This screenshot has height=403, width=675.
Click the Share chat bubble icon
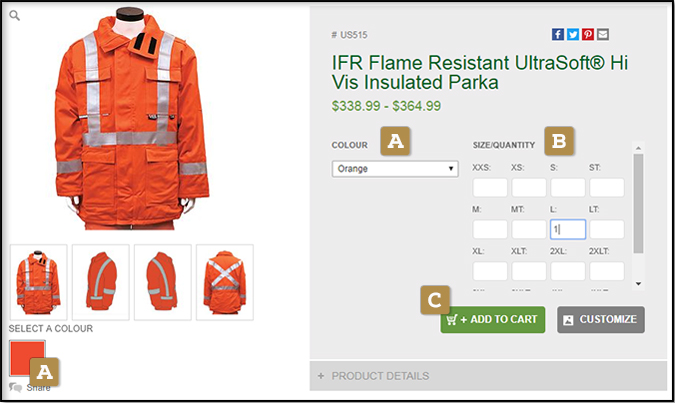[x=15, y=387]
